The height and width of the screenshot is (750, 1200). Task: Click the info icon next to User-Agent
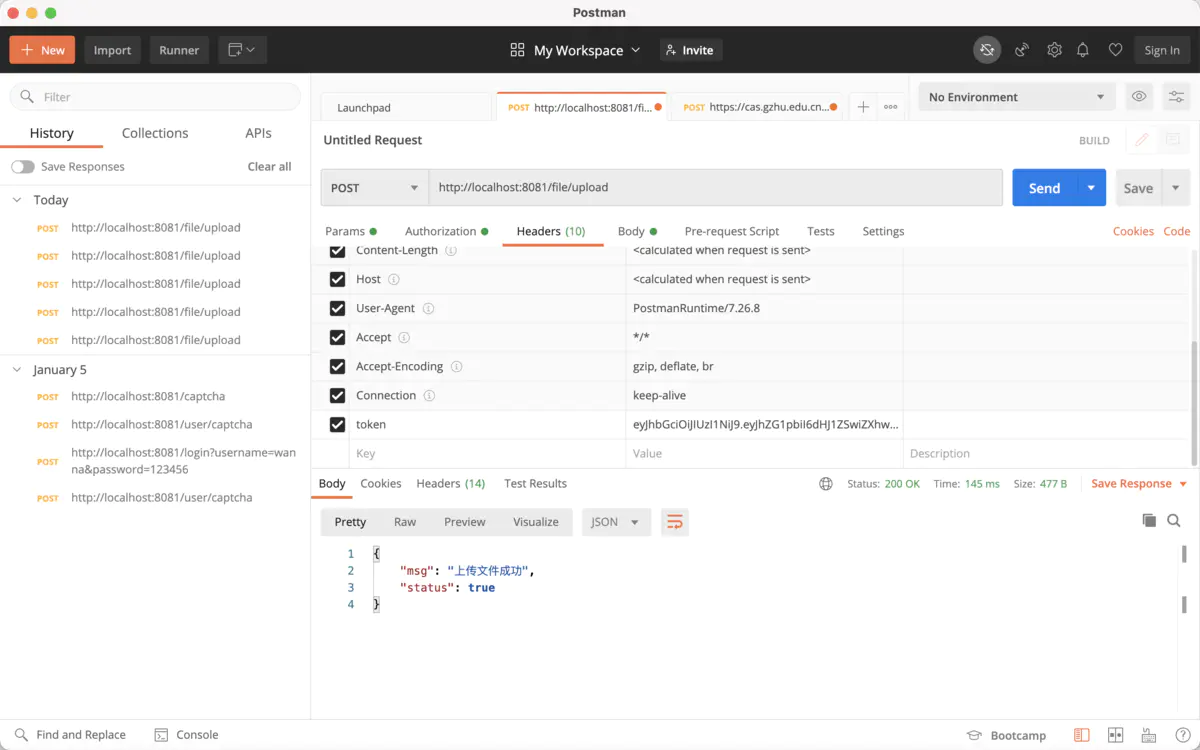(x=429, y=308)
